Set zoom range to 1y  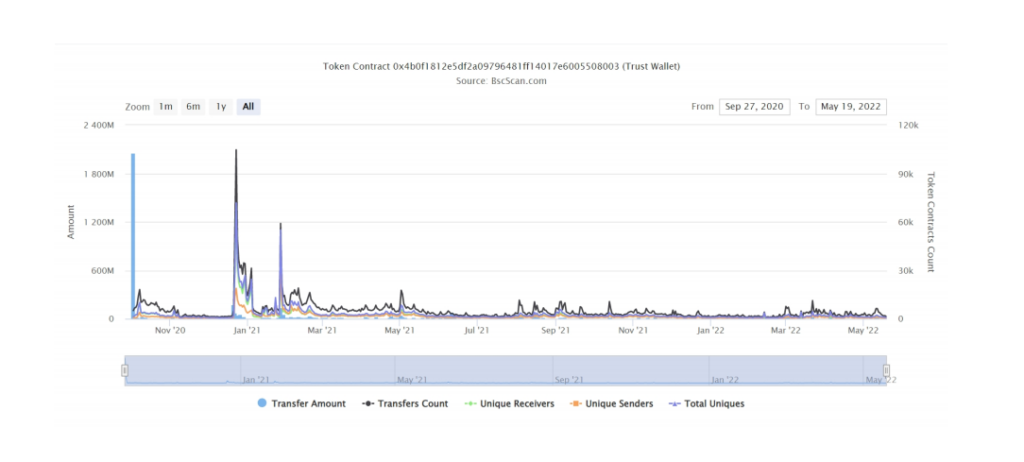click(x=221, y=107)
